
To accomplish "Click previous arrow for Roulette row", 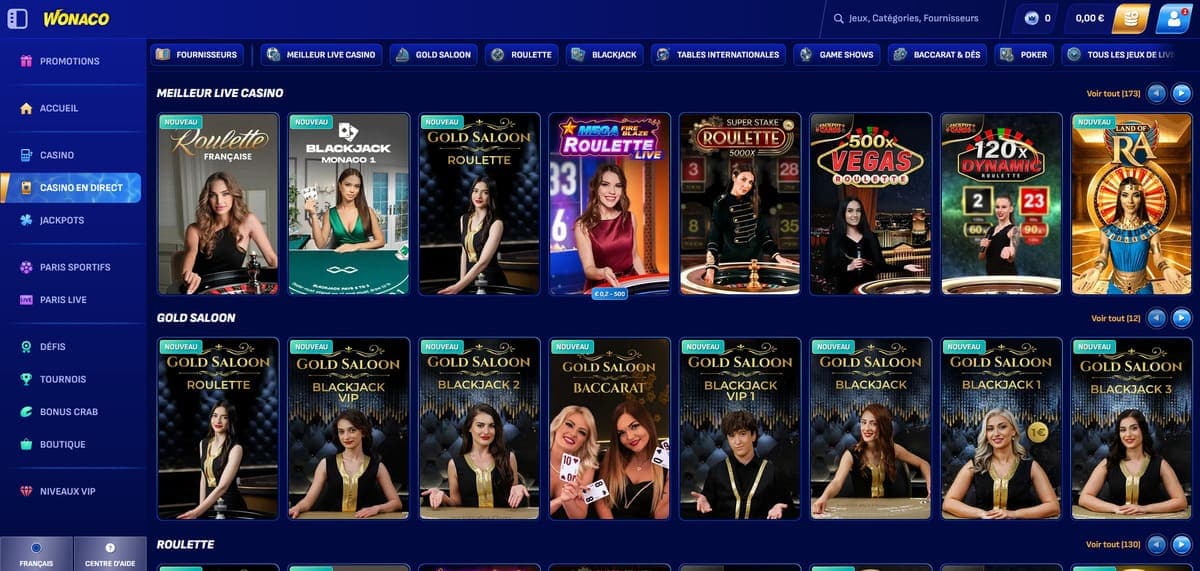I will 1157,545.
